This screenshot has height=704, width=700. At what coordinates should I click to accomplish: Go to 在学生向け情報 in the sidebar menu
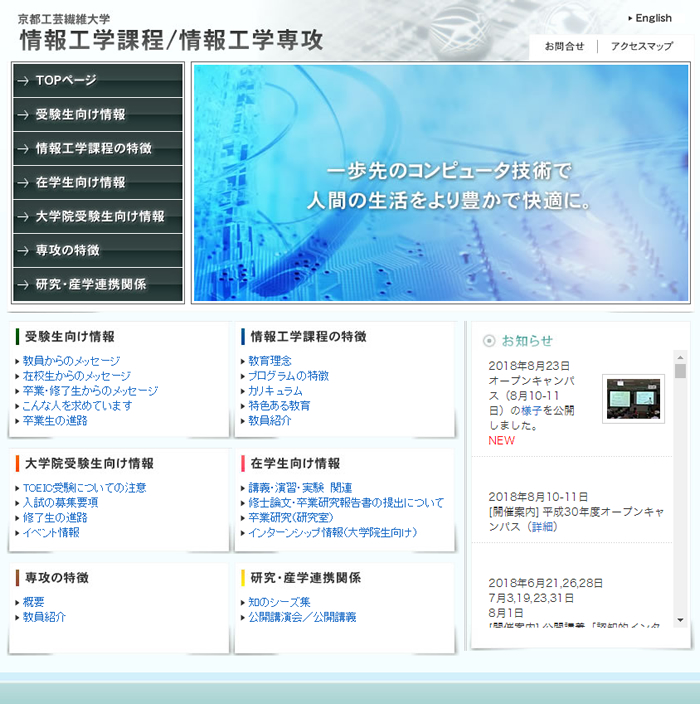[98, 183]
